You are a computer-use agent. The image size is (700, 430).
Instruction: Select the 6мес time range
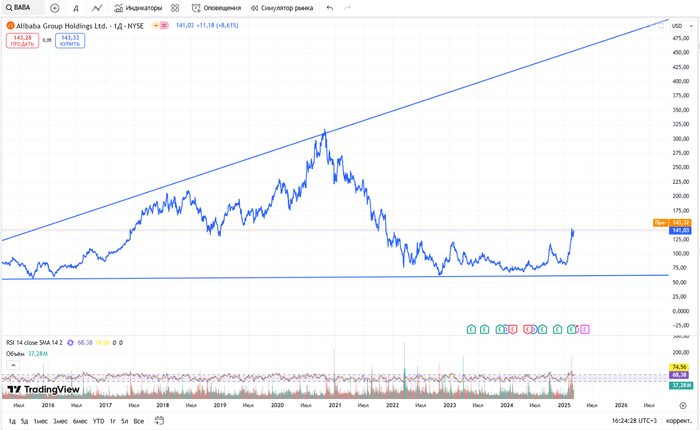coord(80,421)
